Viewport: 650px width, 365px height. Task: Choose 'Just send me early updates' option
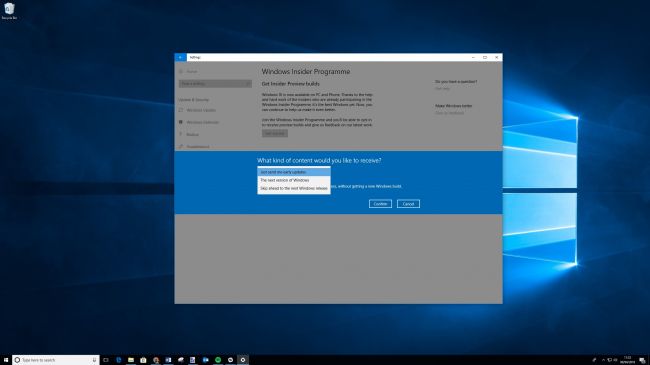tap(293, 172)
